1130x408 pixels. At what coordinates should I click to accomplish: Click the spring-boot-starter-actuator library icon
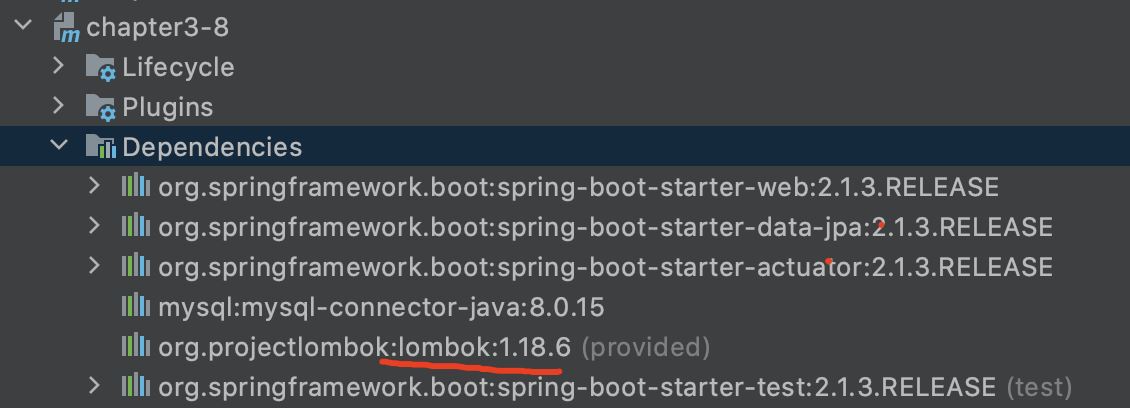135,267
